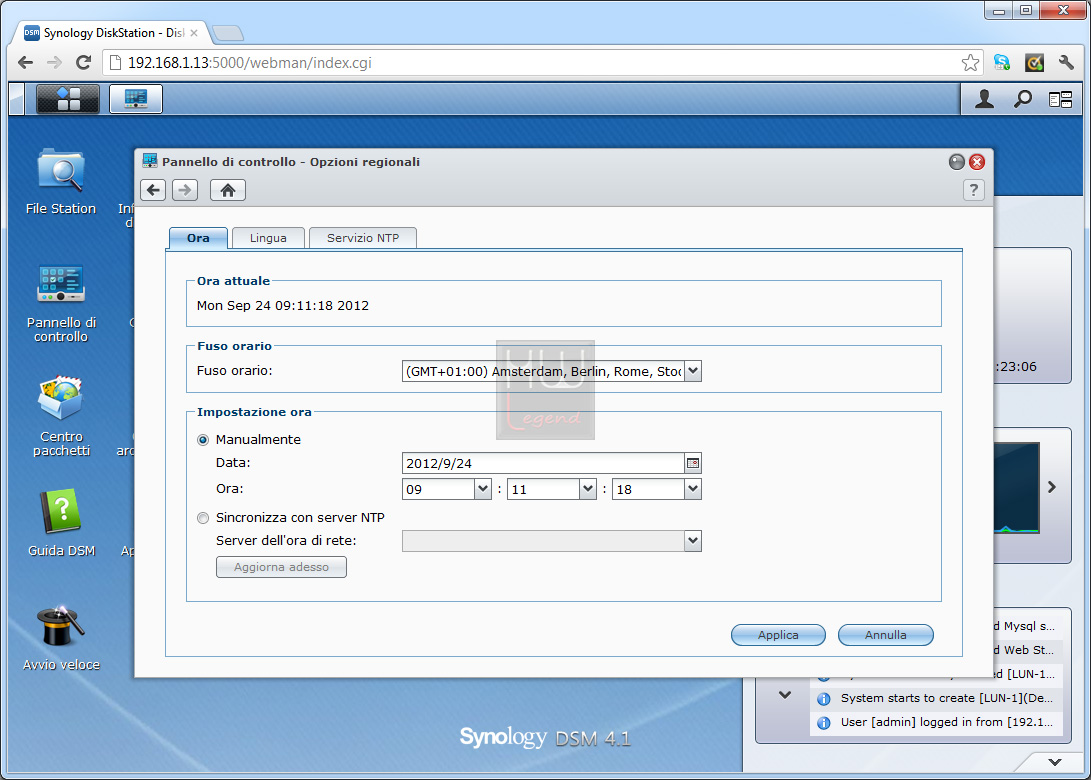Select Sincronizza con server NTP option
This screenshot has width=1091, height=780.
coord(203,518)
